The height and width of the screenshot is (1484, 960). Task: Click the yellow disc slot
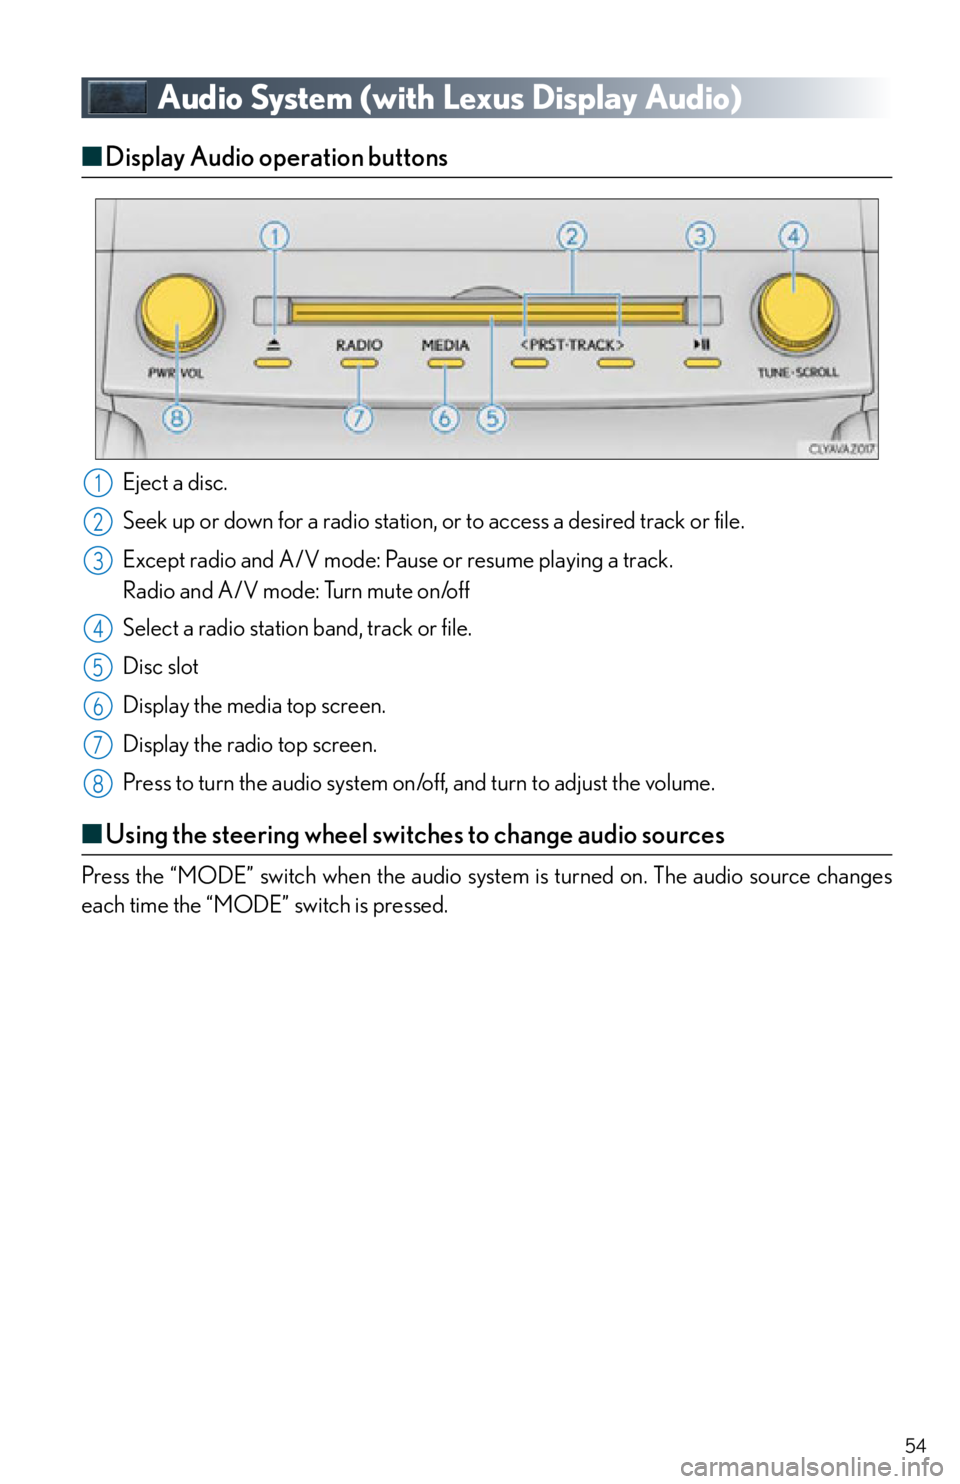tap(487, 313)
